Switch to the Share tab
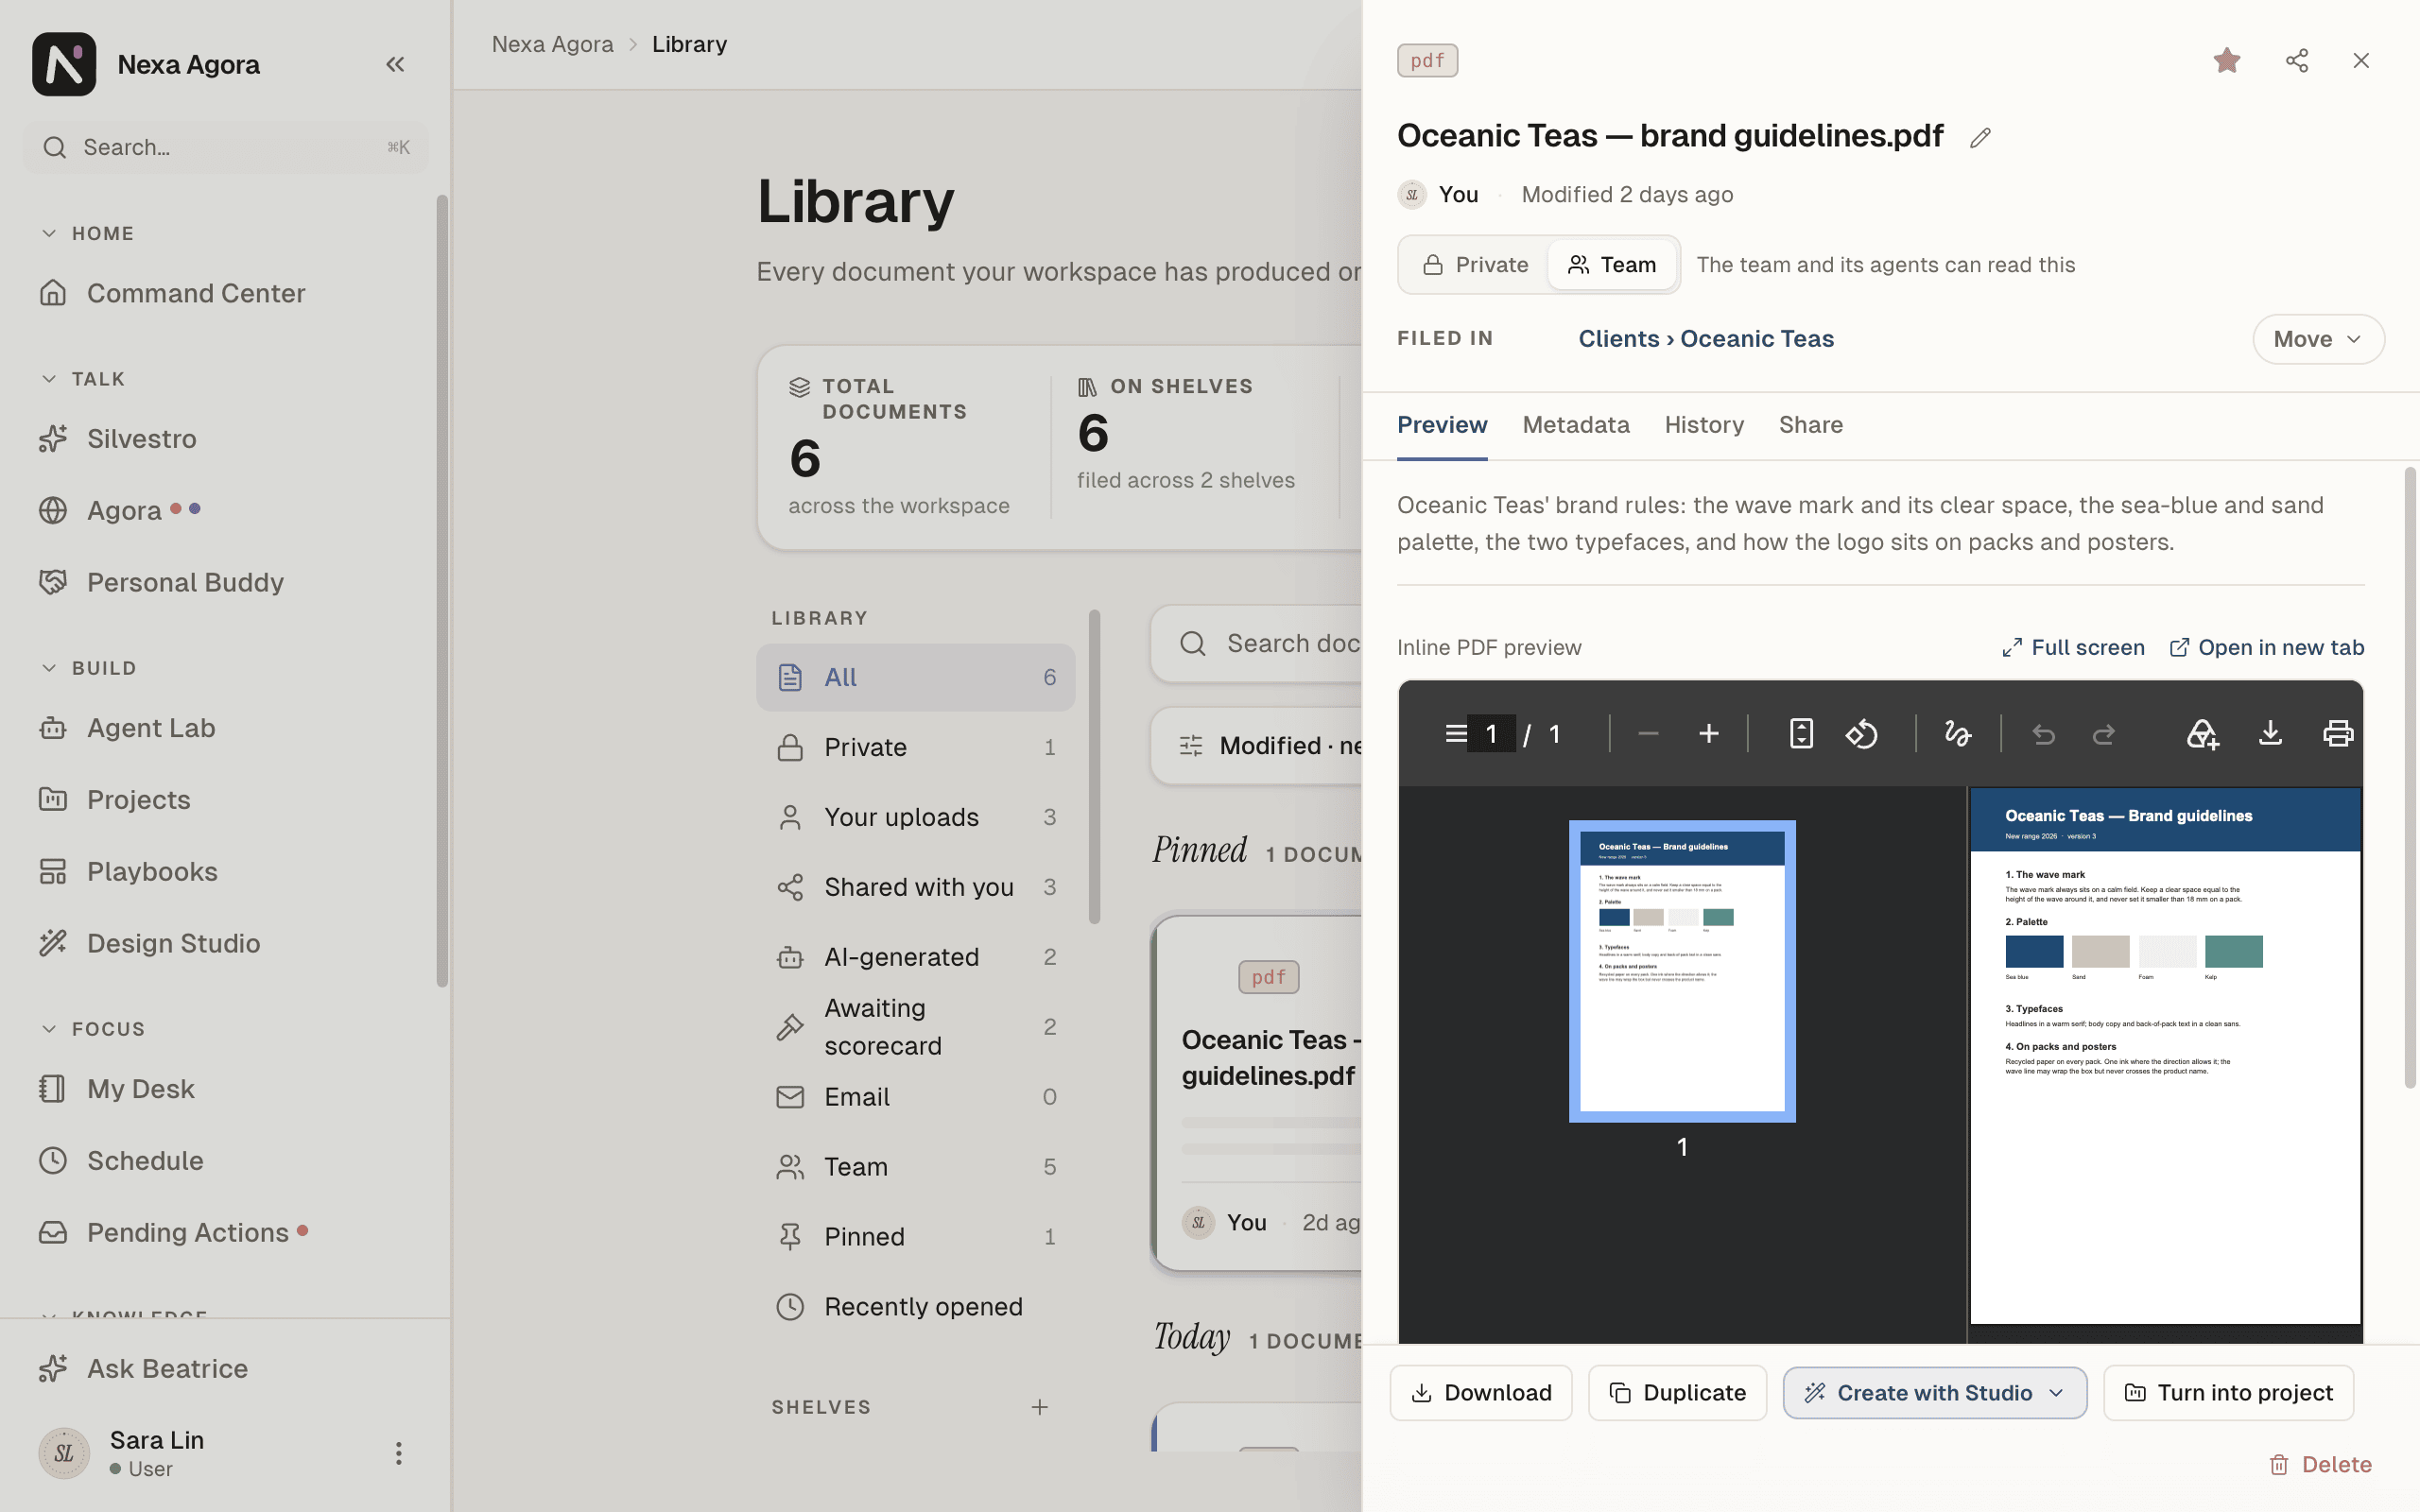Screen dimensions: 2420x1512 click(x=1810, y=425)
